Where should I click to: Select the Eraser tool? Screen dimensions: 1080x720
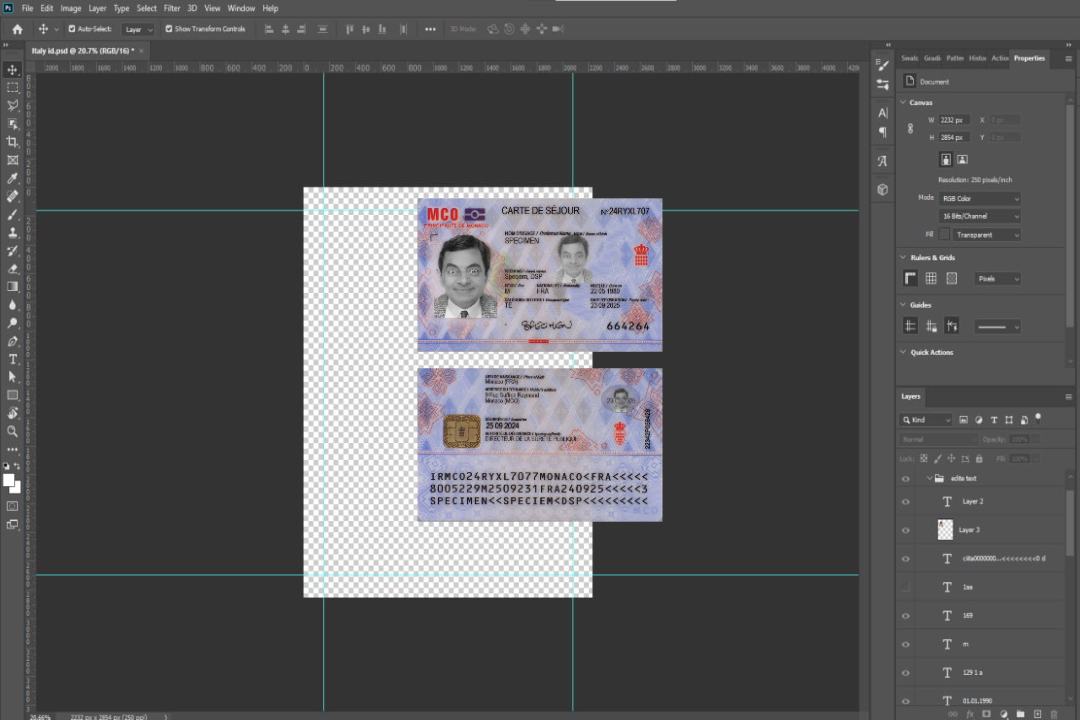[x=12, y=268]
